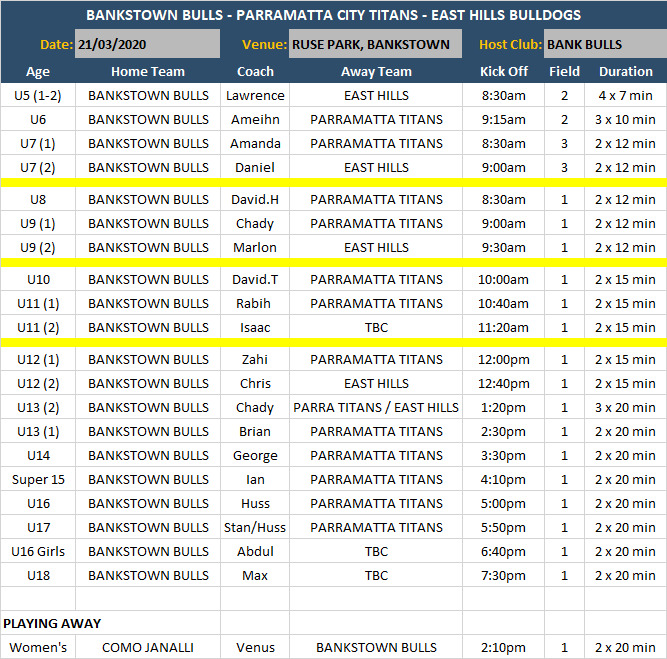Image resolution: width=667 pixels, height=659 pixels.
Task: Select coach cell Max
Action: (255, 575)
